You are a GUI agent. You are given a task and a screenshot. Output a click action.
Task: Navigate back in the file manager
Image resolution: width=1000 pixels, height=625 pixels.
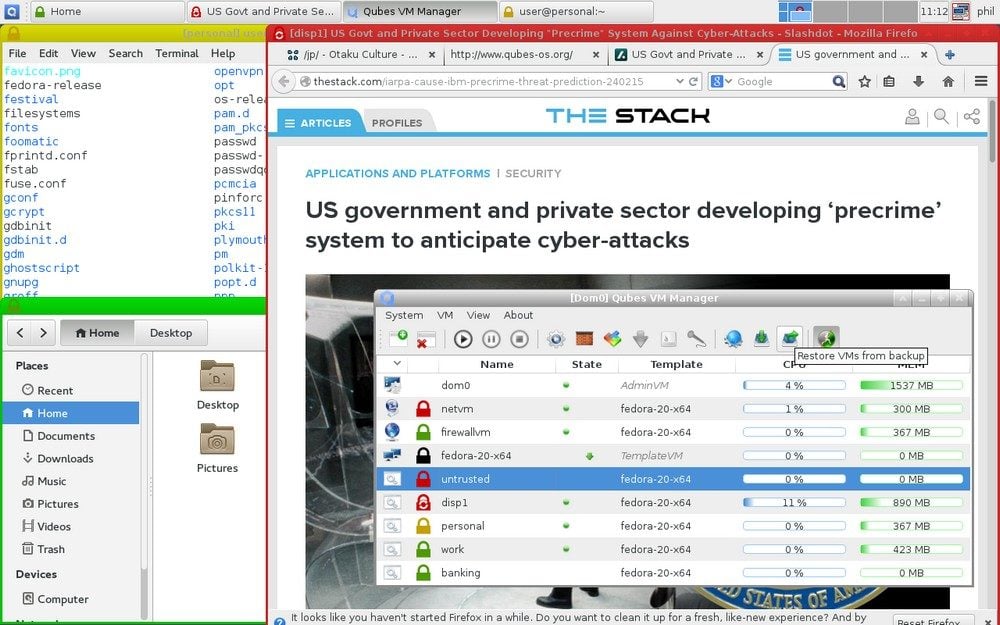point(20,333)
